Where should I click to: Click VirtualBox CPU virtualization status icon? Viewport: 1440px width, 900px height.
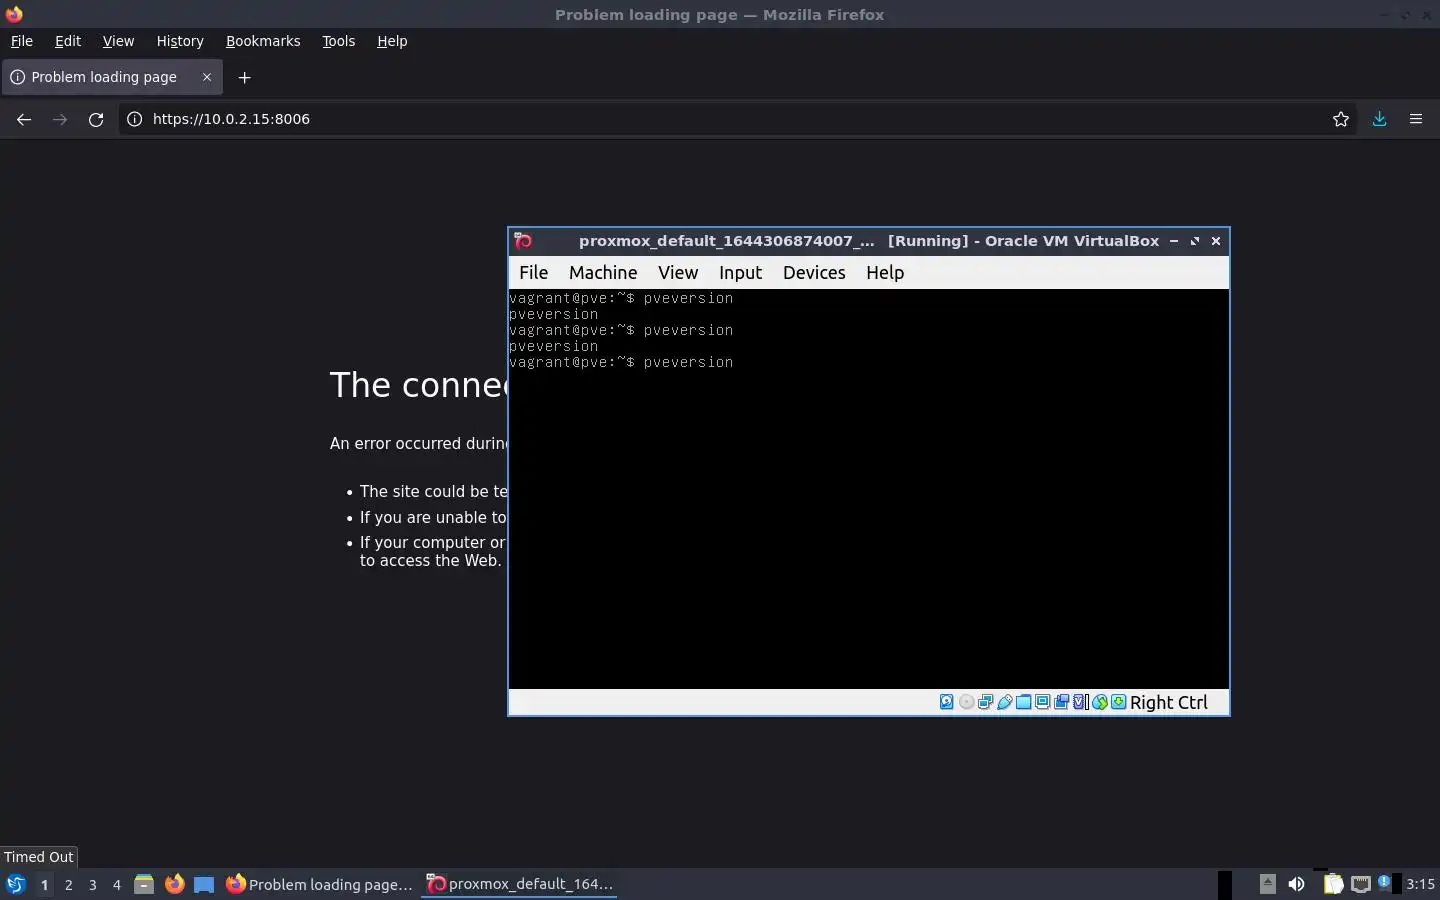point(1080,702)
